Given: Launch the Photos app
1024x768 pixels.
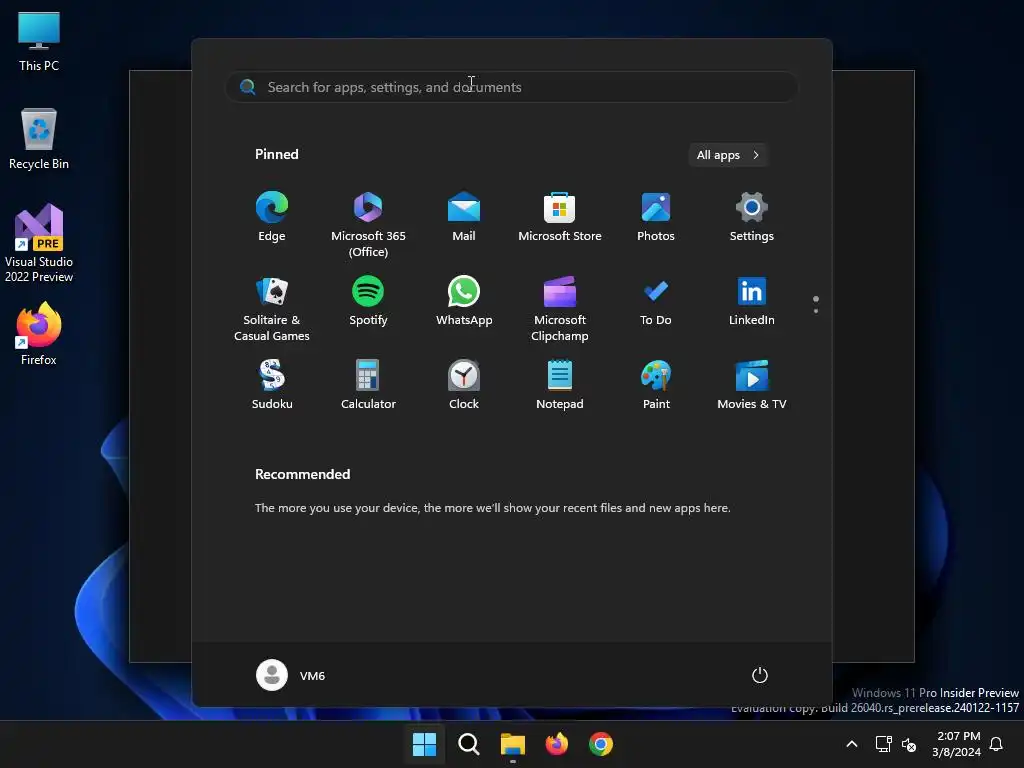Looking at the screenshot, I should [656, 217].
